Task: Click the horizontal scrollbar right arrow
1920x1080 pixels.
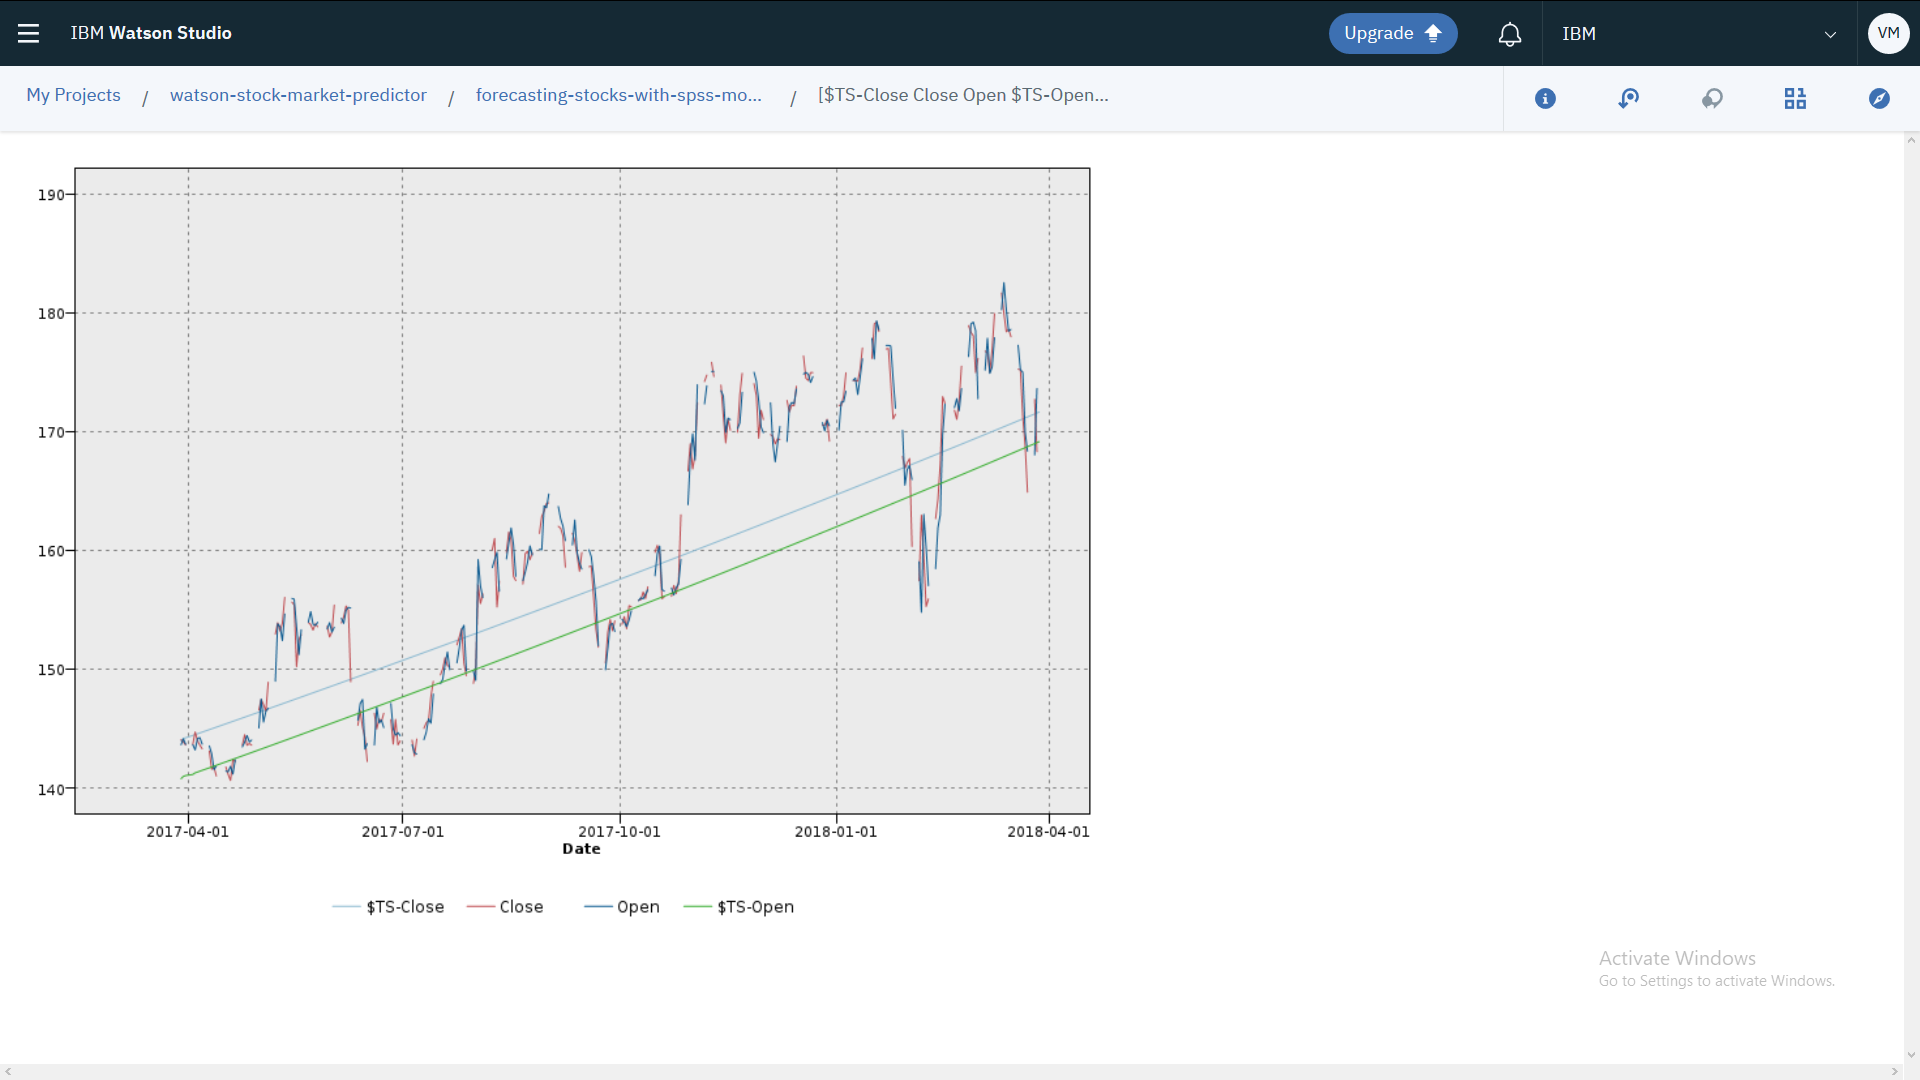Action: 1894,1072
